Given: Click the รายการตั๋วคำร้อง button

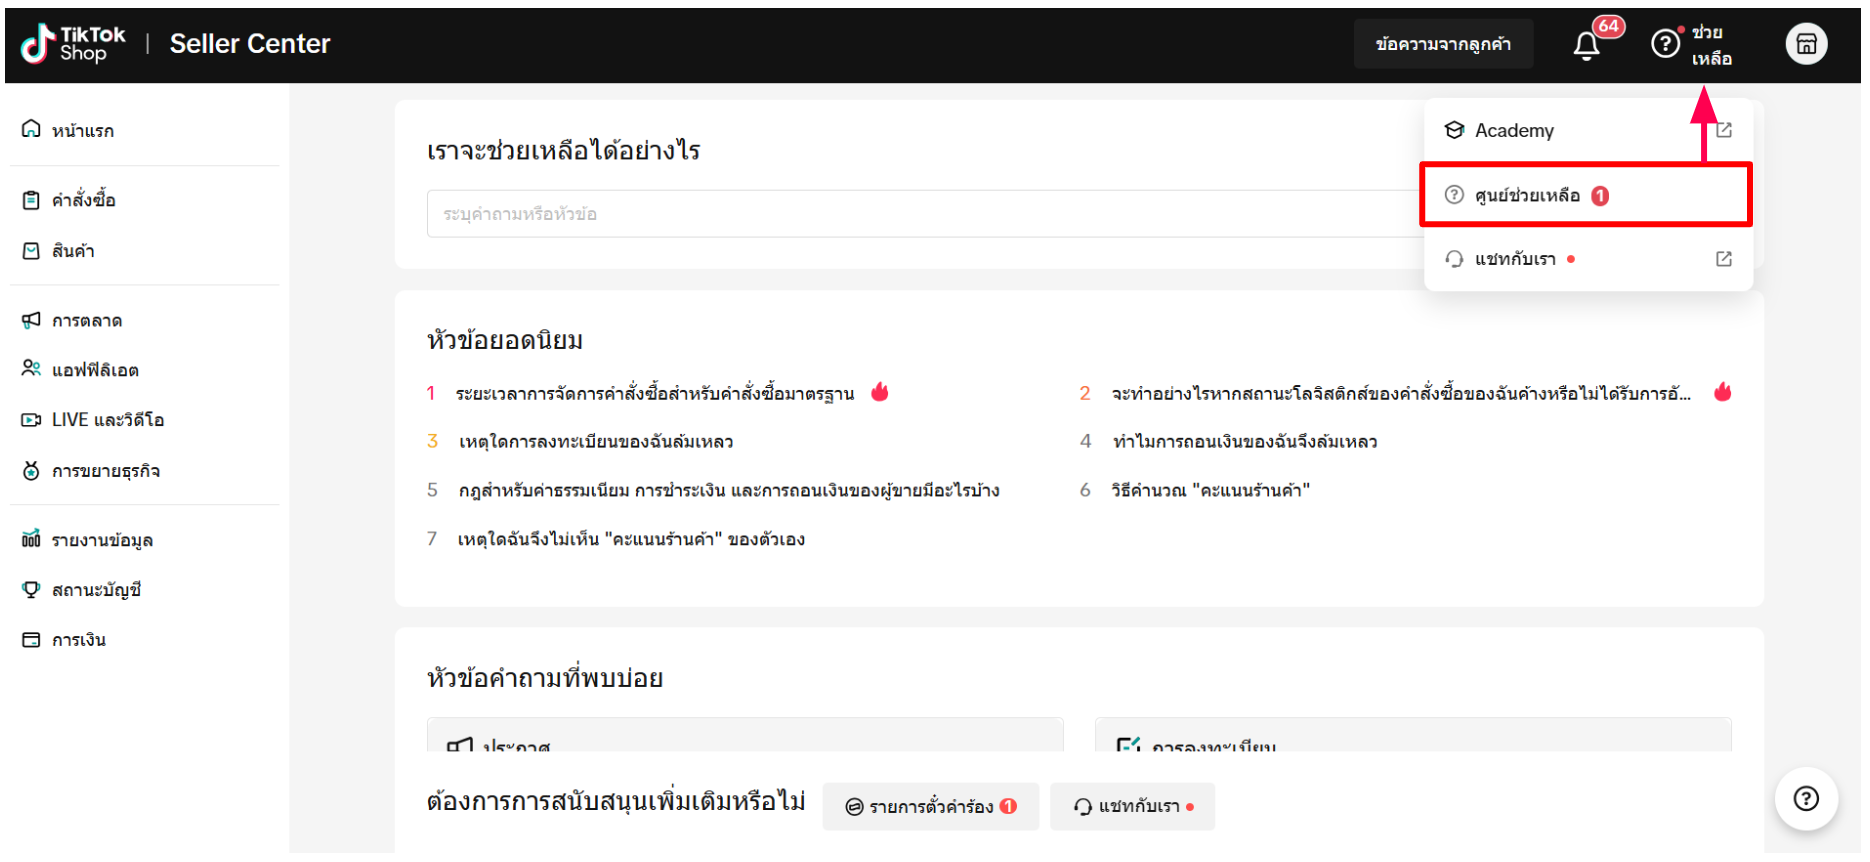Looking at the screenshot, I should point(930,807).
